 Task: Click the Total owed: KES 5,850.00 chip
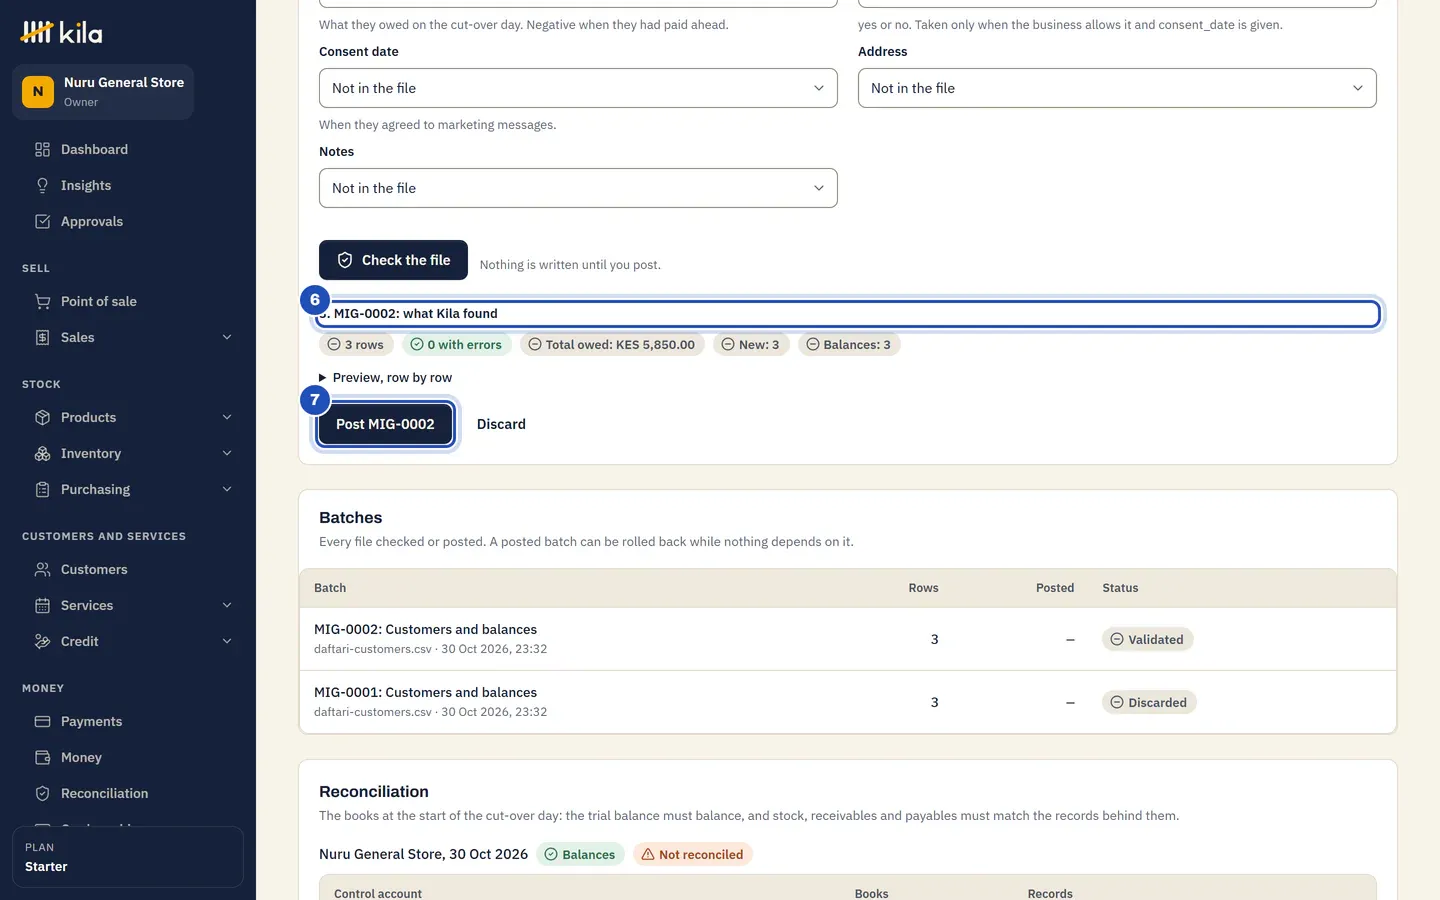pos(612,344)
